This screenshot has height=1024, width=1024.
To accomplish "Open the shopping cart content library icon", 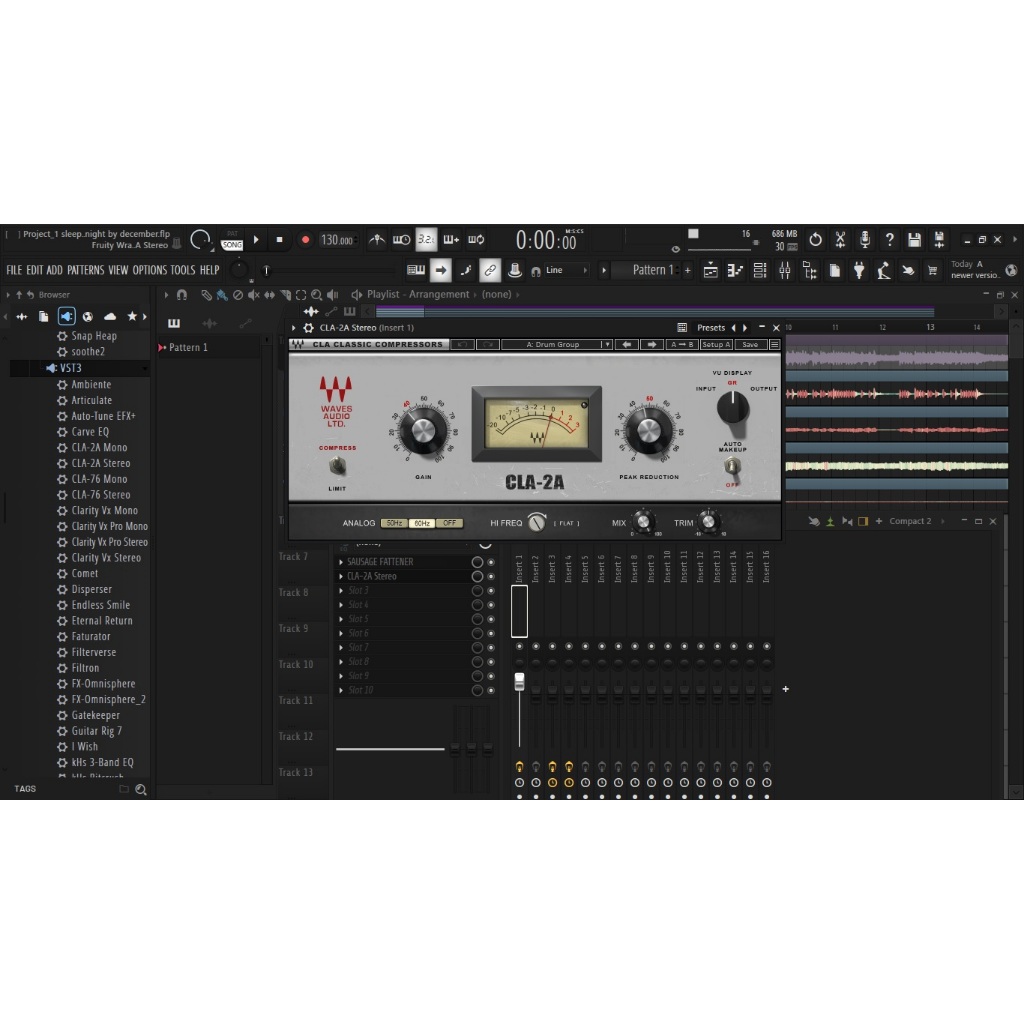I will click(x=933, y=270).
